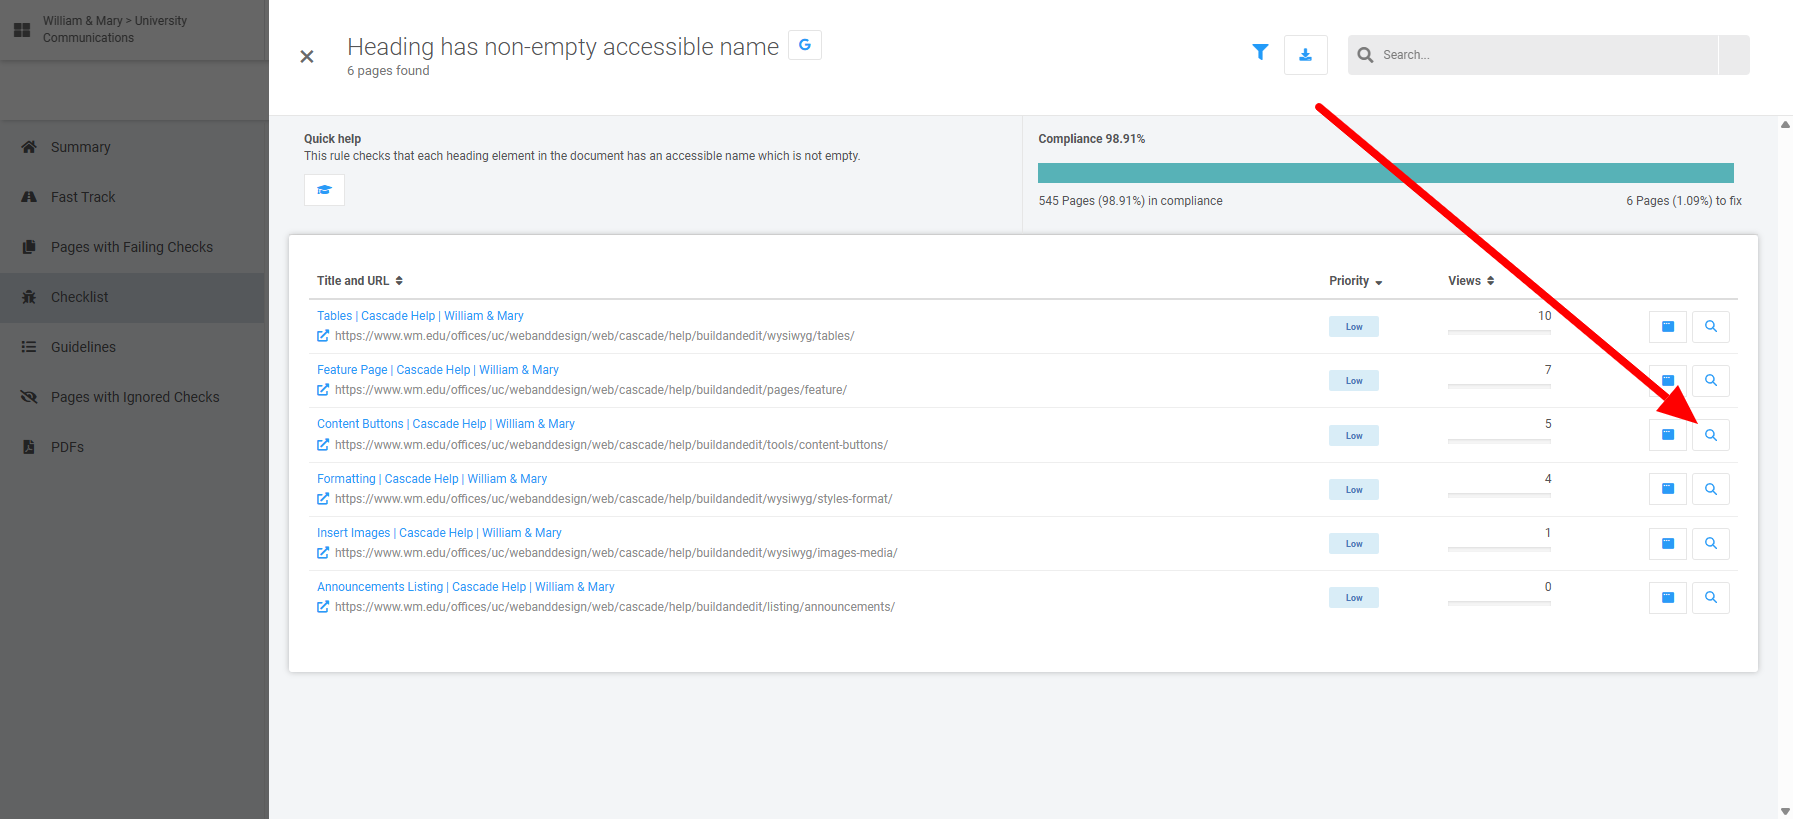Click Low priority badge in Content Buttons row
Image resolution: width=1793 pixels, height=819 pixels.
tap(1354, 436)
